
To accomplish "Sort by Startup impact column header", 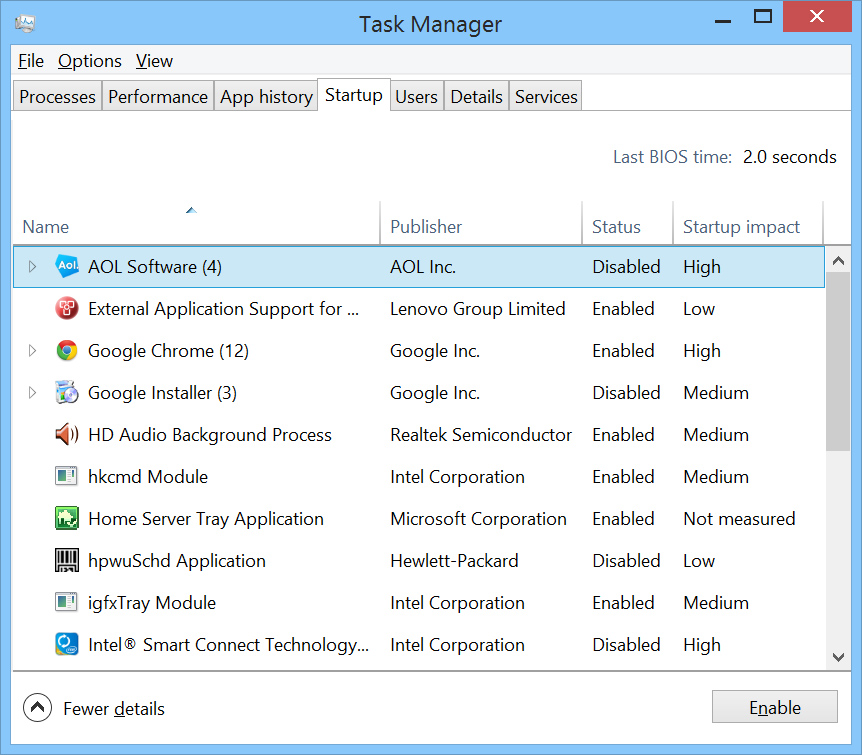I will tap(741, 227).
